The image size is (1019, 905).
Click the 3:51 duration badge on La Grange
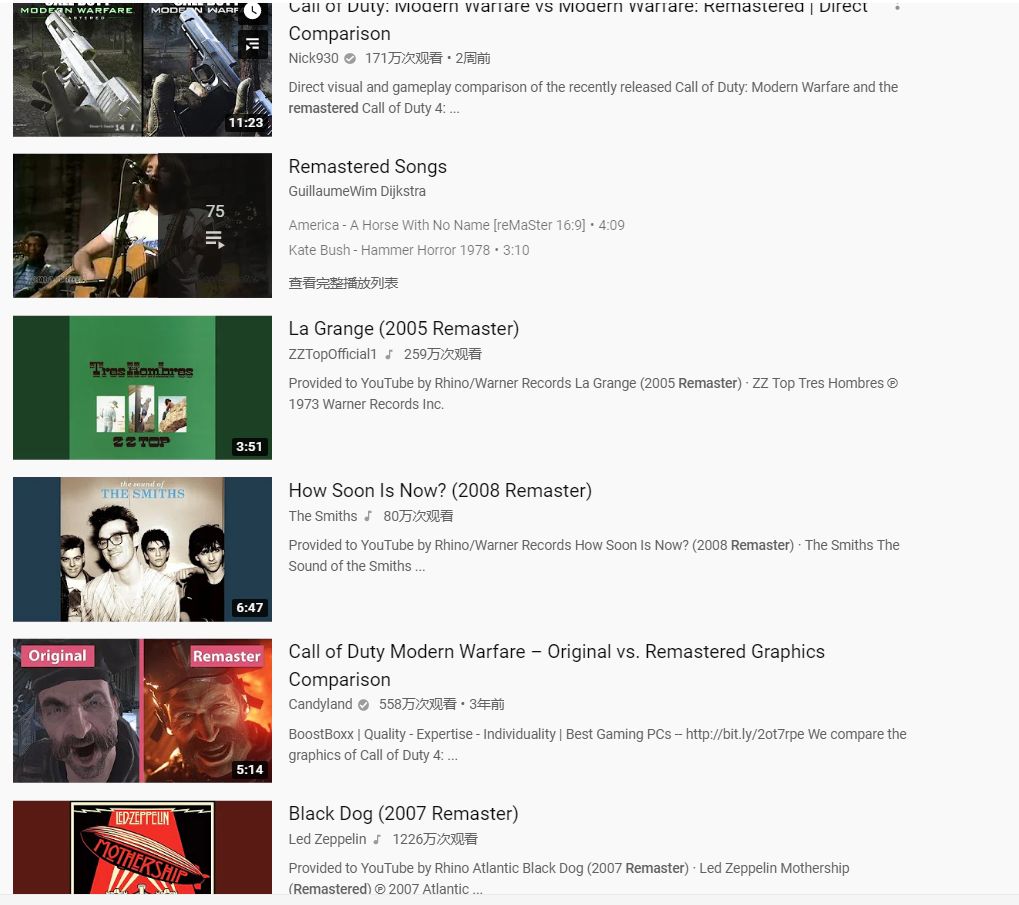coord(249,446)
